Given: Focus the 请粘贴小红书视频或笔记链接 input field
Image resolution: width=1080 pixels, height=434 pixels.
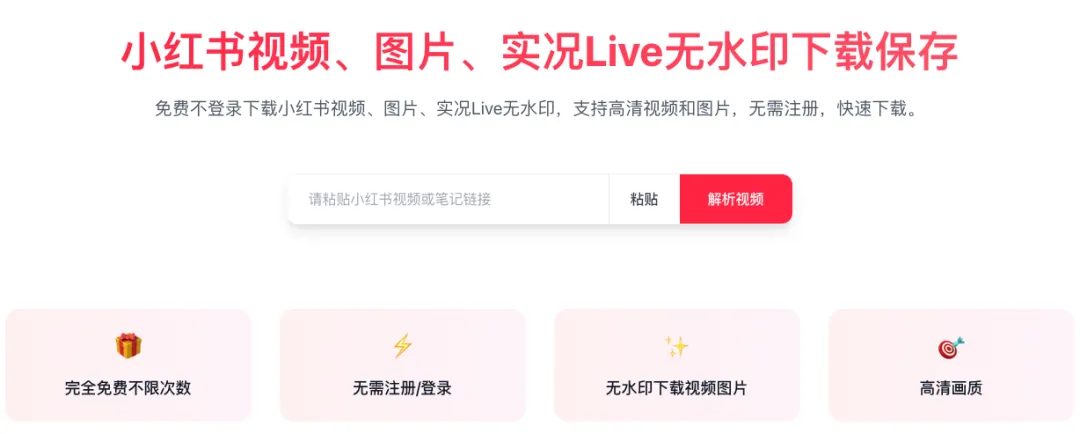Looking at the screenshot, I should (448, 199).
